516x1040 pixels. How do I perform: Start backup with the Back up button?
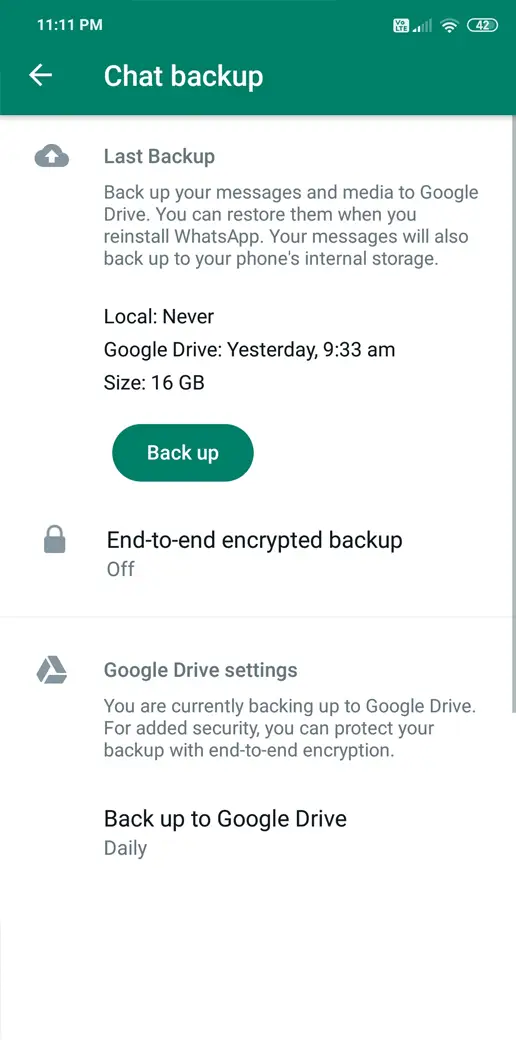pos(183,452)
